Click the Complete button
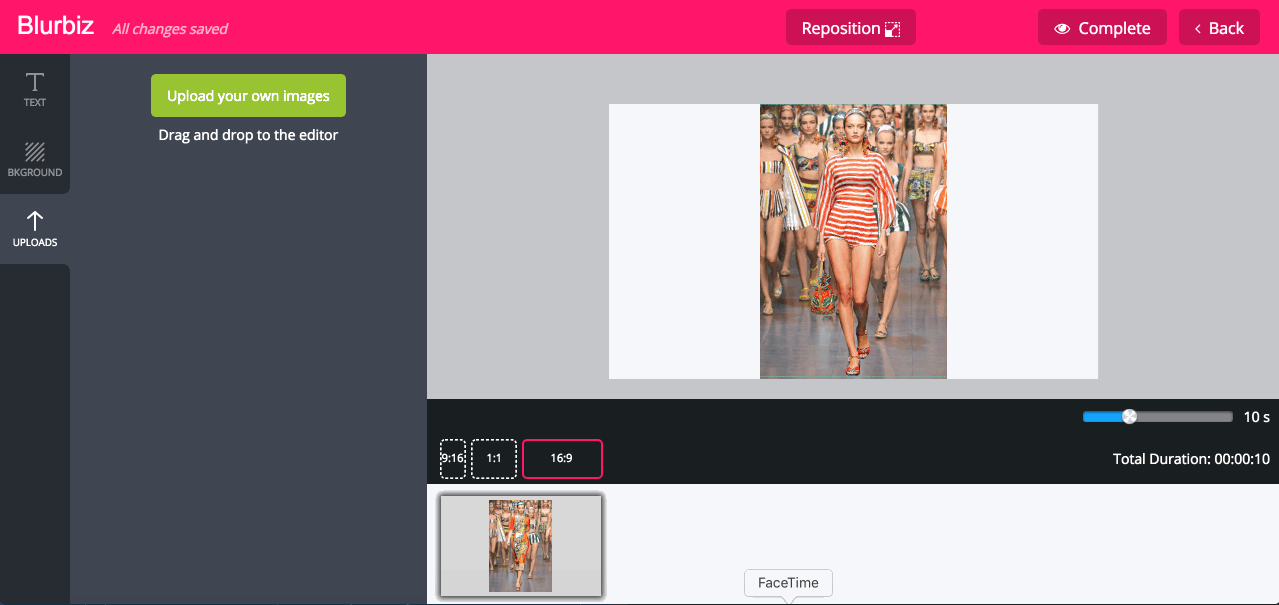The width and height of the screenshot is (1279, 605). coord(1102,28)
